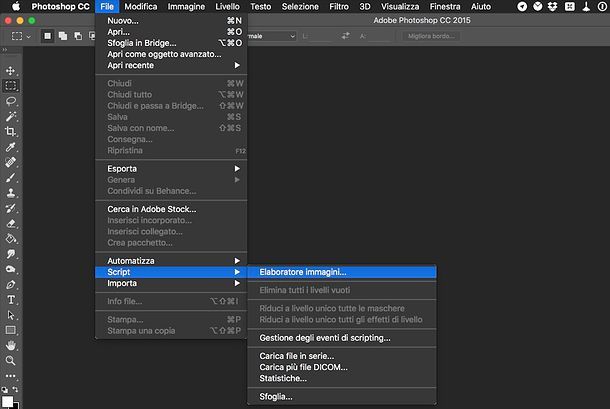Viewport: 610px width, 409px height.
Task: Swap foreground and background colors
Action: tap(15, 389)
